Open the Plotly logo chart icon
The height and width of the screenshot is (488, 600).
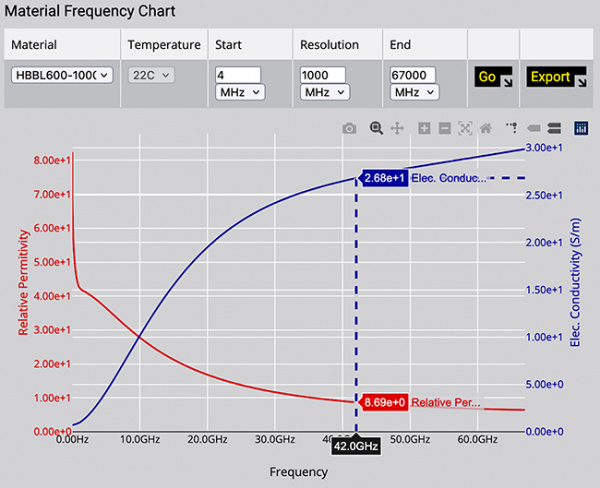pos(581,128)
